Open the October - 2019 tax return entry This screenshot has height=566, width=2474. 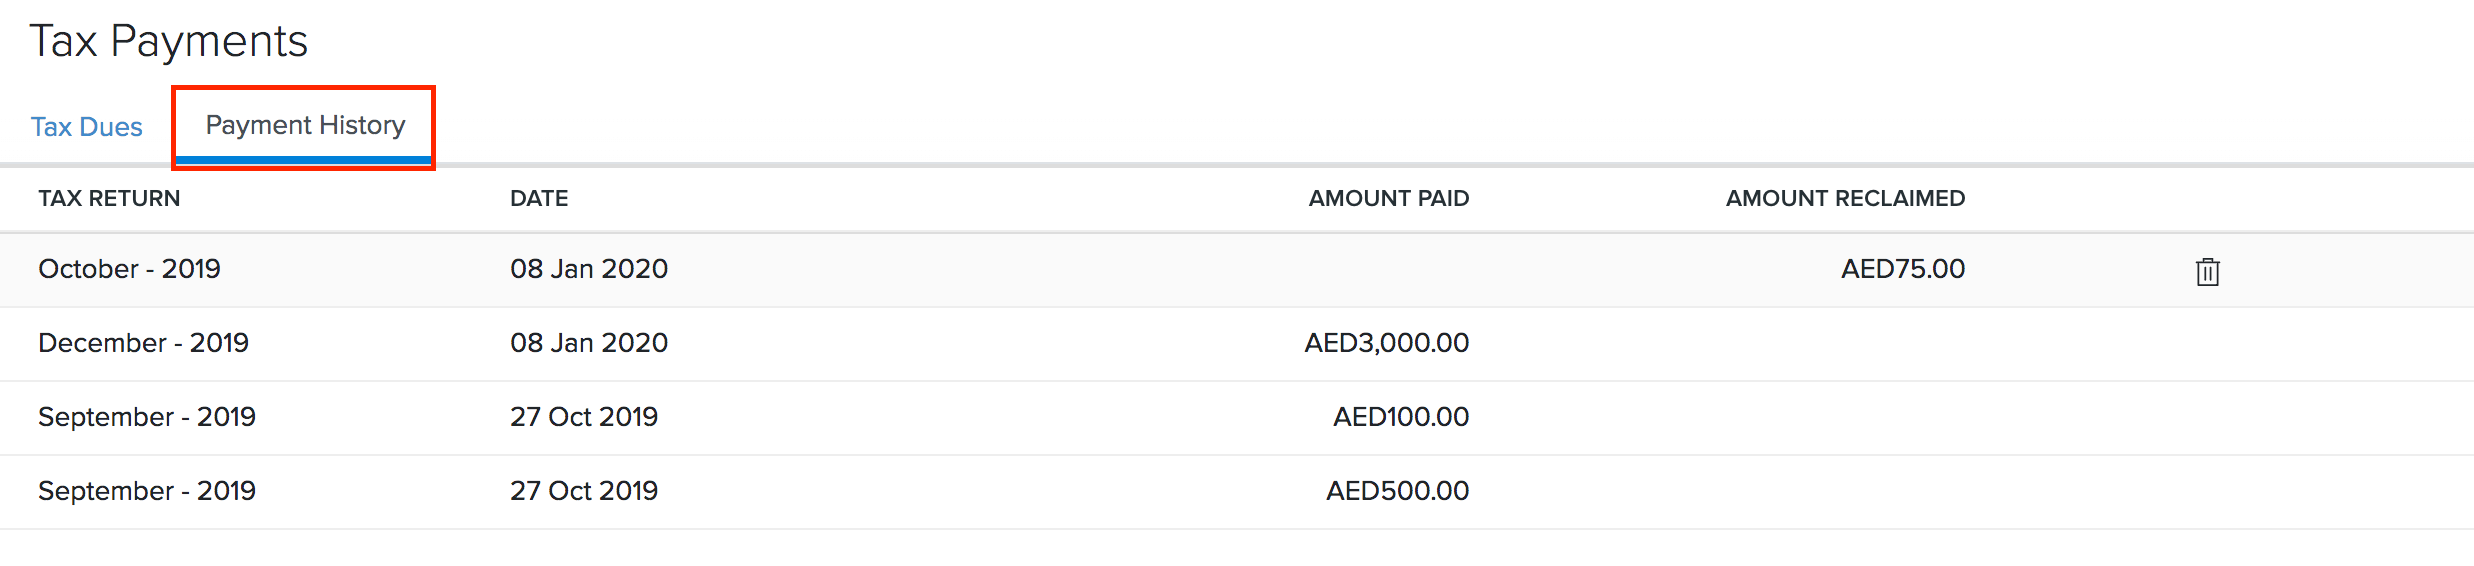coord(129,269)
